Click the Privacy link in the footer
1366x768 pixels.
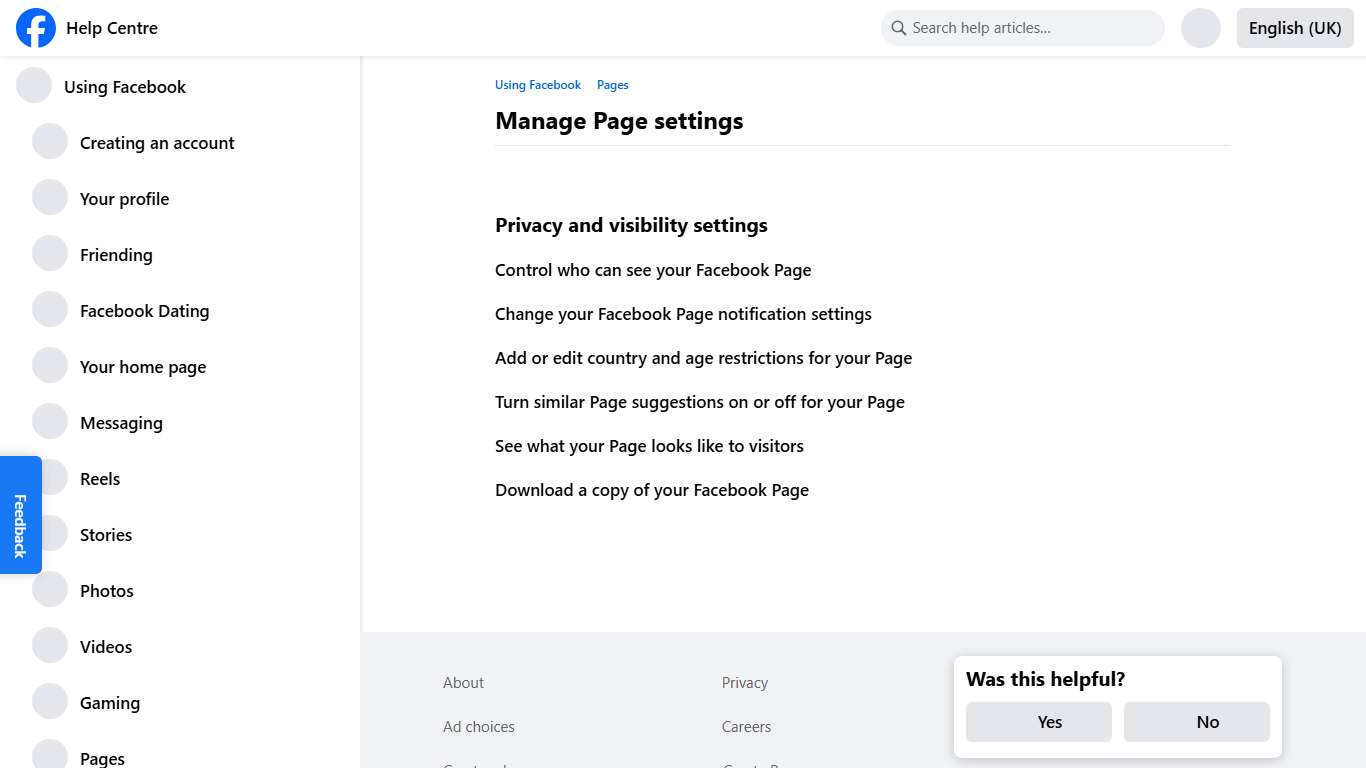(744, 682)
